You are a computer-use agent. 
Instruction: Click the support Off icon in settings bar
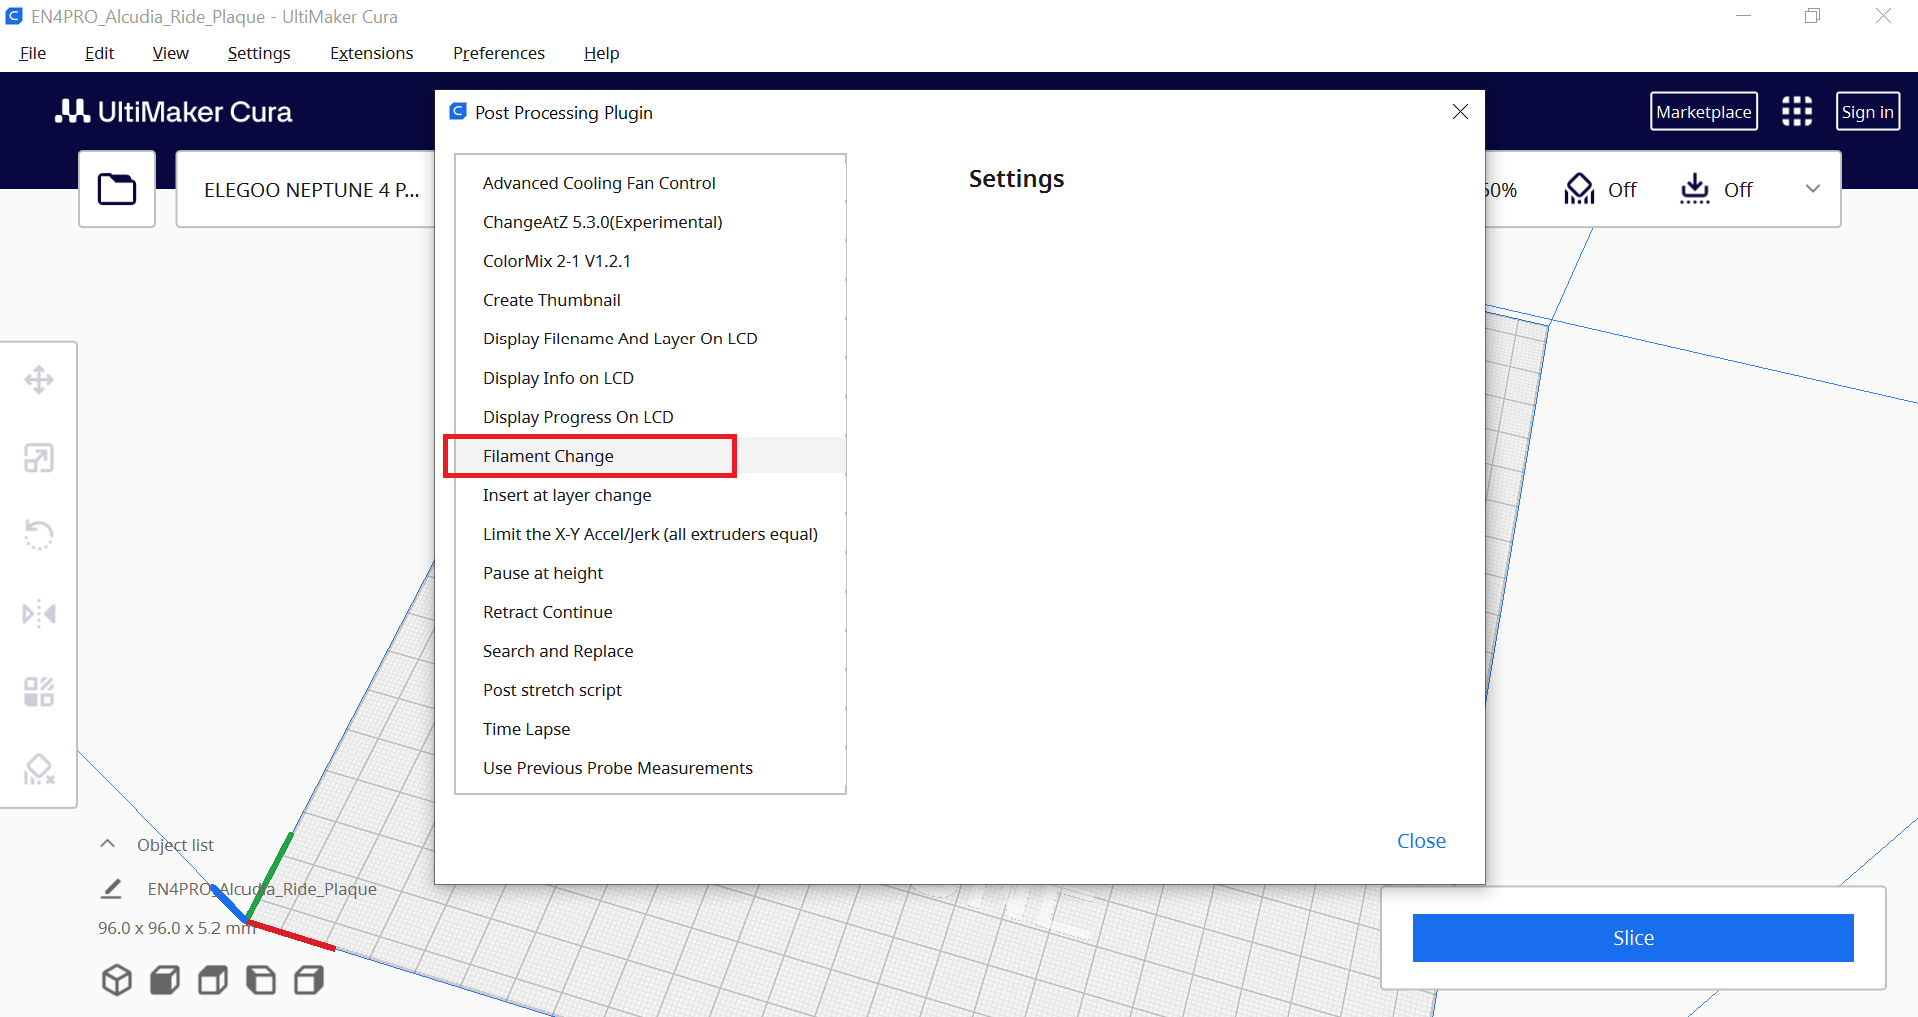1579,189
